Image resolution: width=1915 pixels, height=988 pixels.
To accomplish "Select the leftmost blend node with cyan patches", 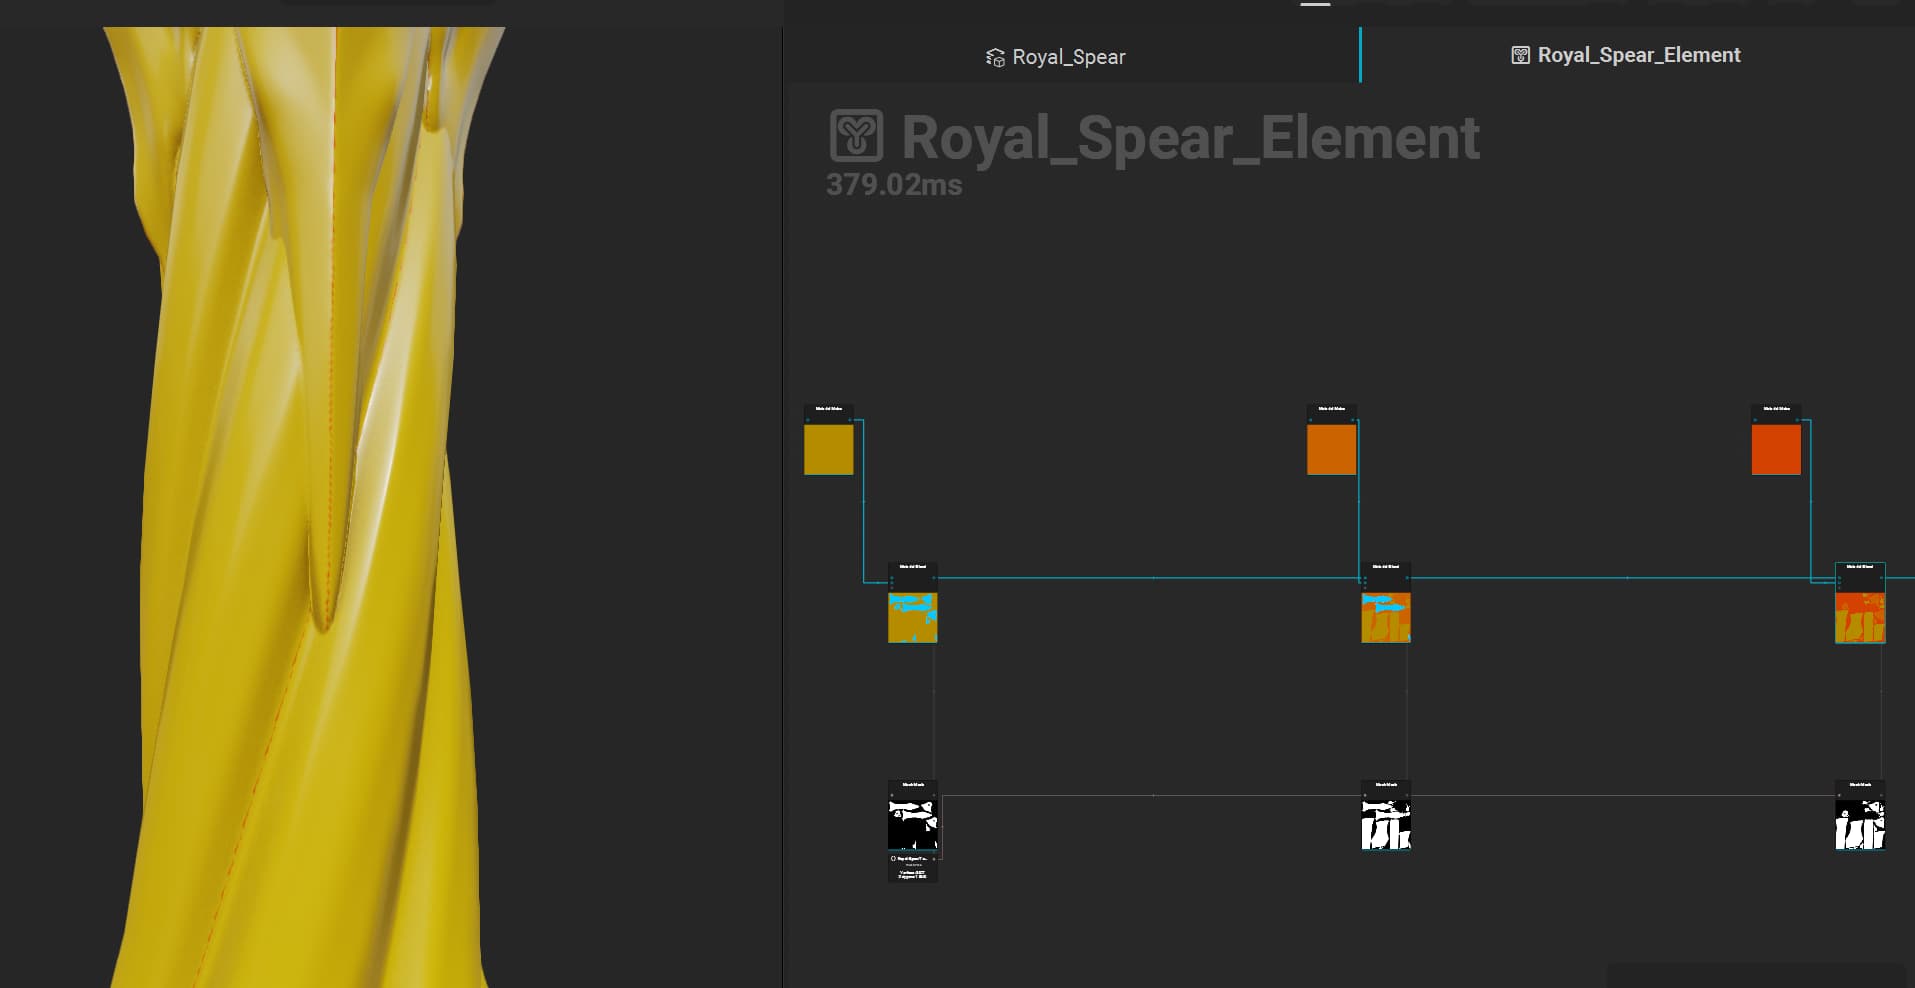I will 912,617.
